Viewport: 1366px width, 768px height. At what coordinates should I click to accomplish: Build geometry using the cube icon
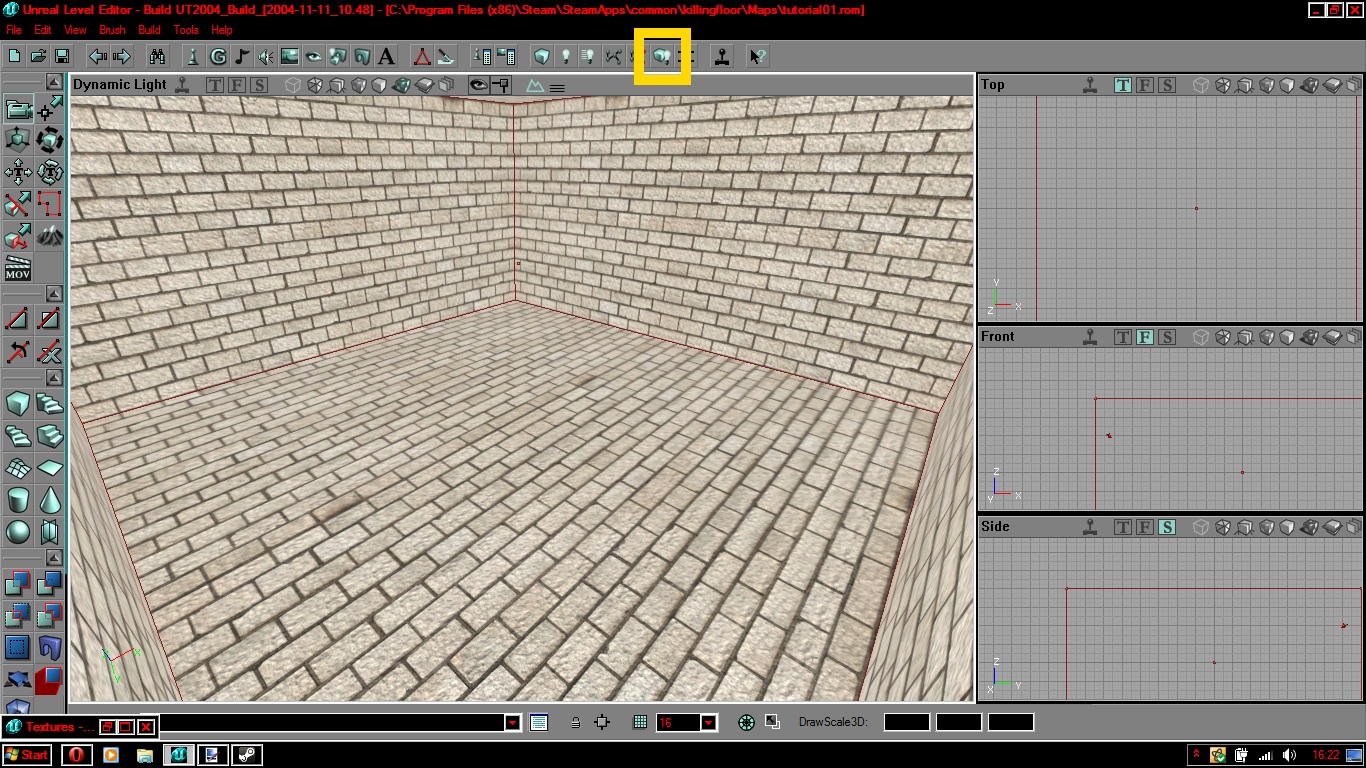[541, 57]
